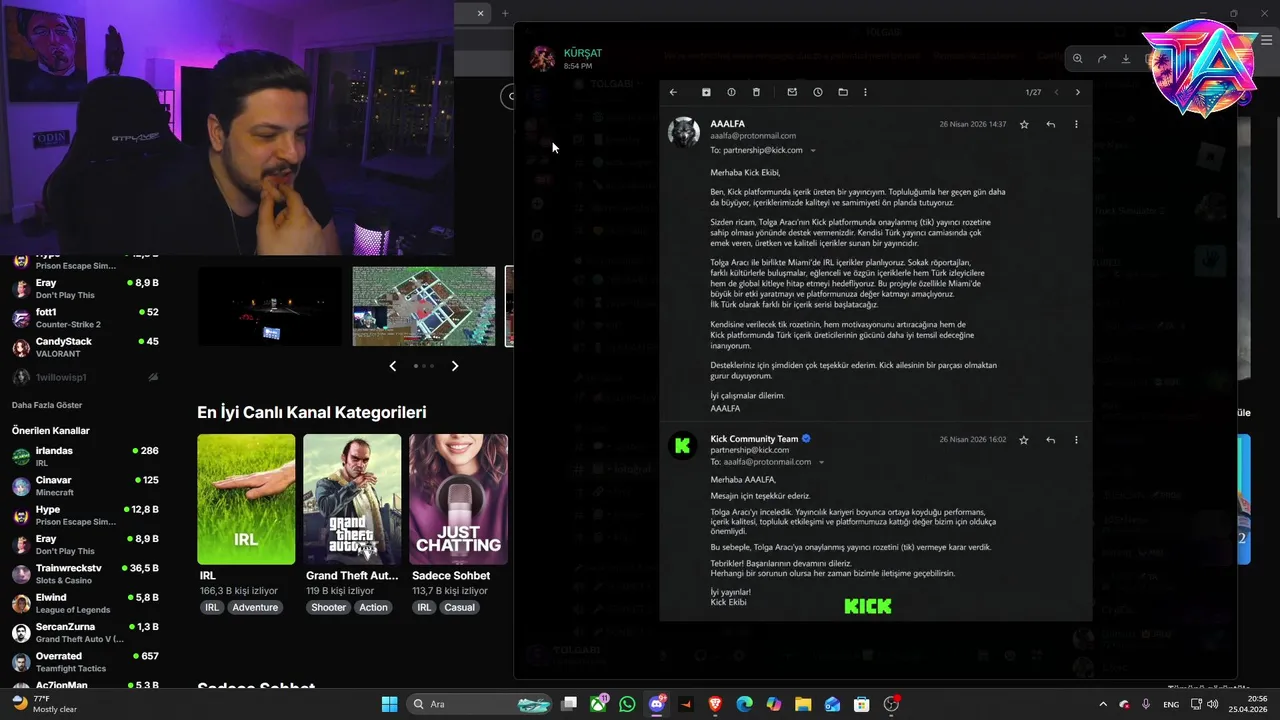Screen dimensions: 1280x720
Task: Go back with the email back arrow
Action: (673, 92)
